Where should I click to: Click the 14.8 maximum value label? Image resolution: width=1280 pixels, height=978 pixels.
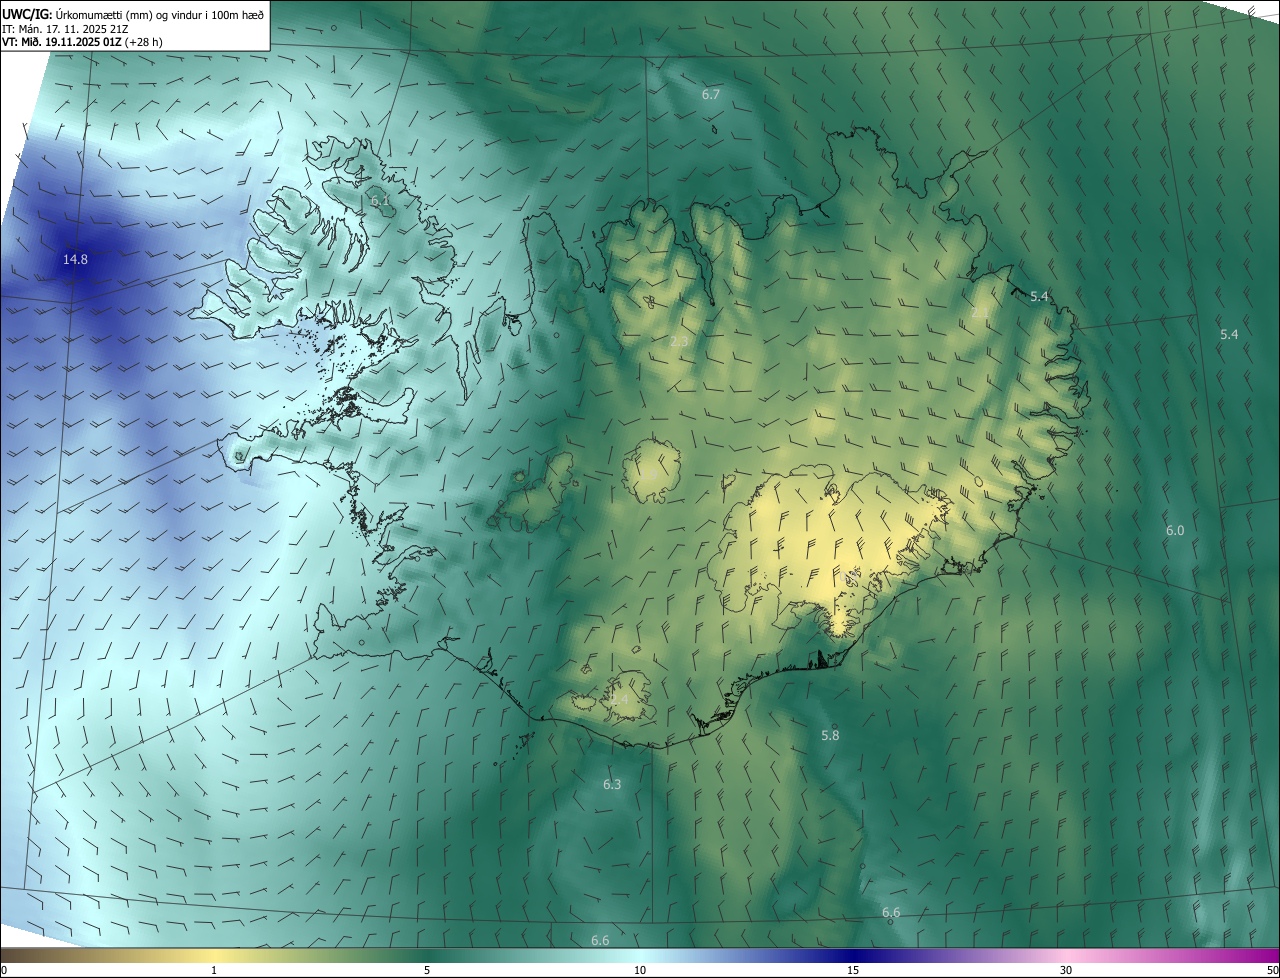(75, 260)
